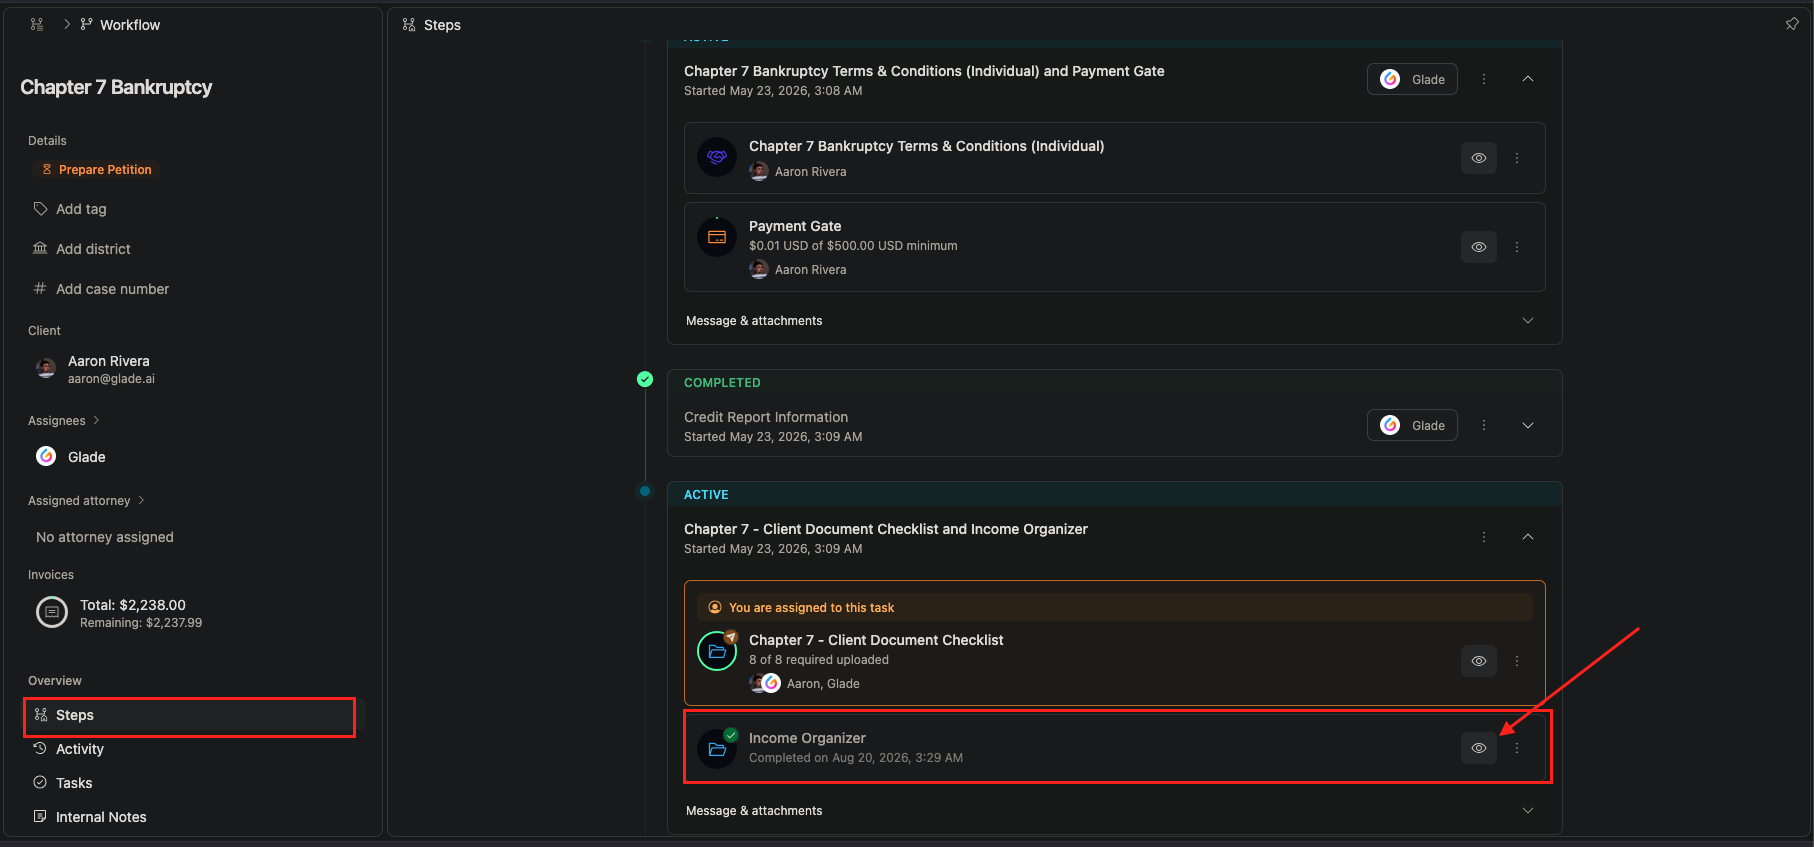Open client Aaron Rivera's profile
1814x847 pixels.
point(108,369)
